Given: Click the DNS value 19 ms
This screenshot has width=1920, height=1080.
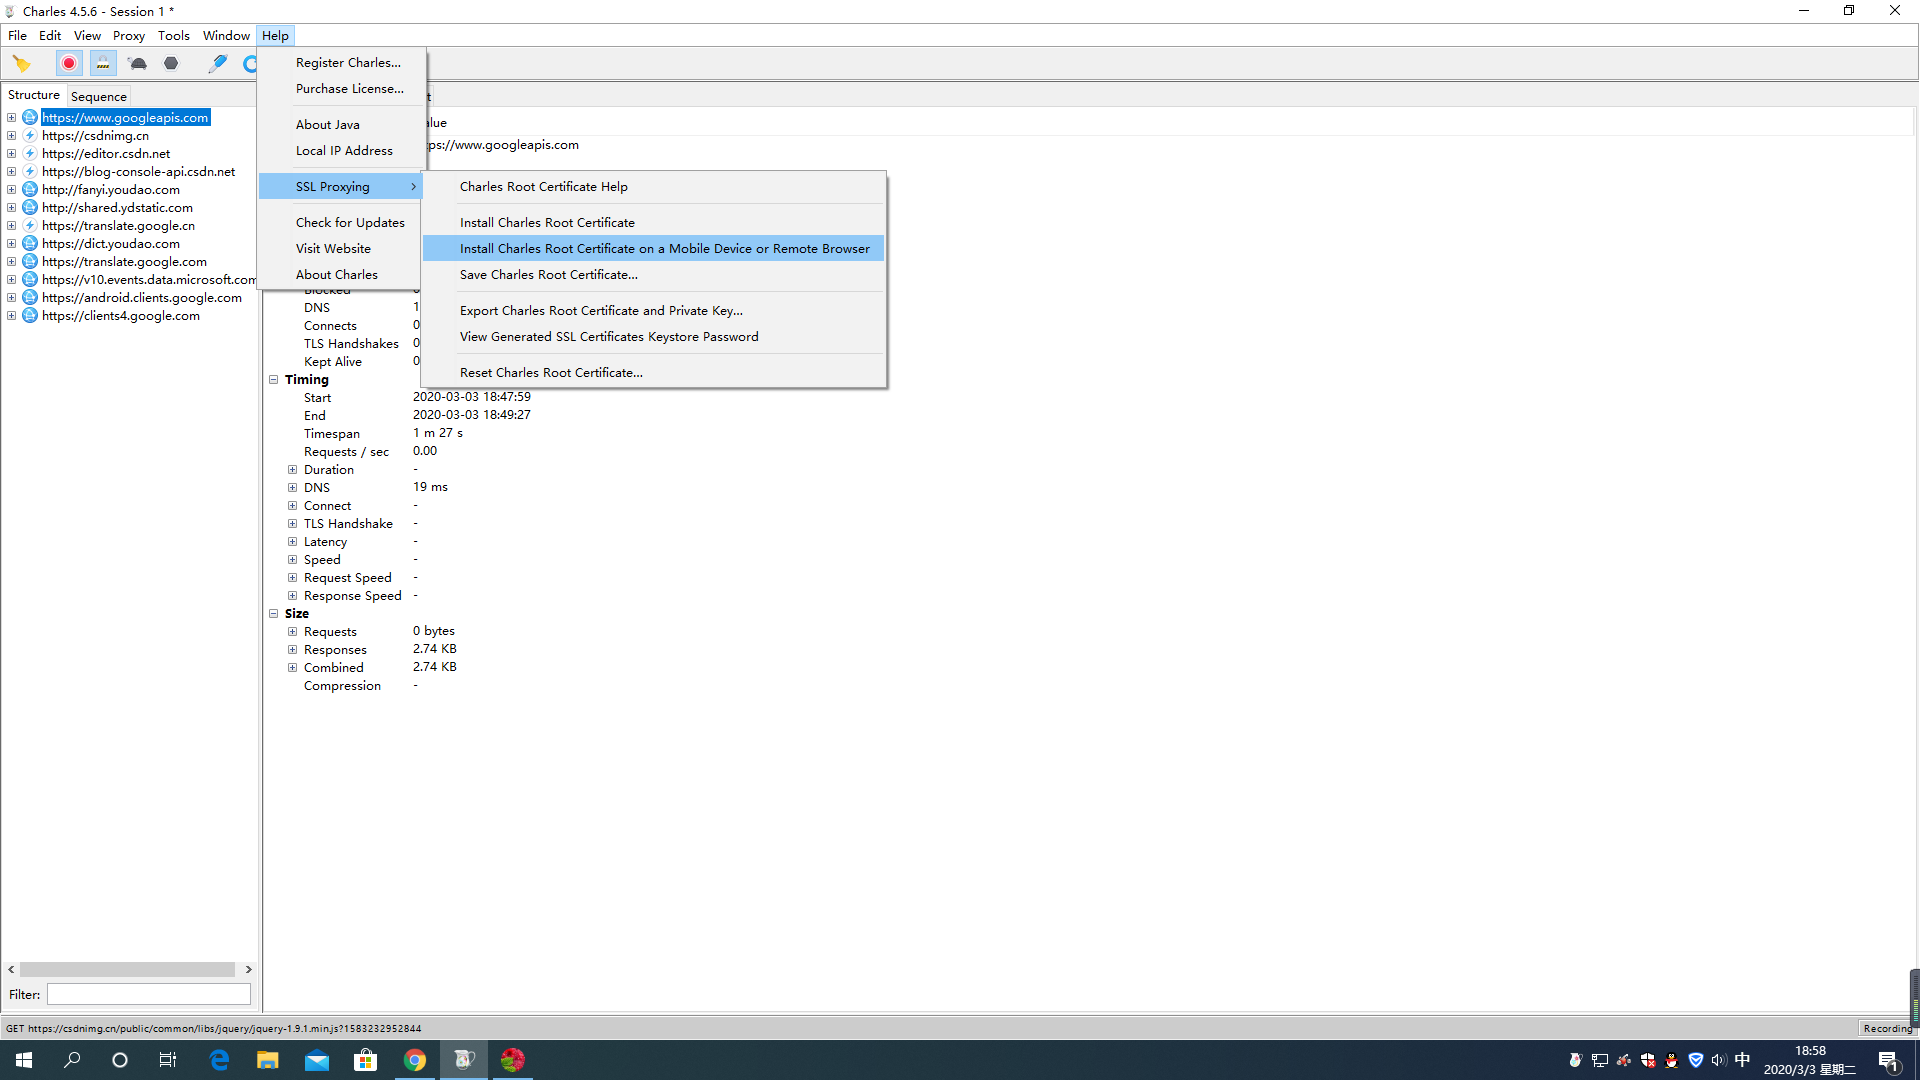Looking at the screenshot, I should pyautogui.click(x=430, y=487).
